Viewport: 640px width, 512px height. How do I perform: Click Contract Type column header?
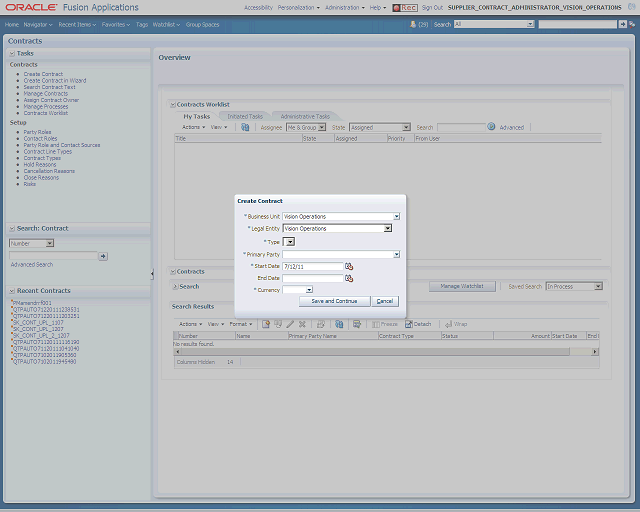(409, 336)
